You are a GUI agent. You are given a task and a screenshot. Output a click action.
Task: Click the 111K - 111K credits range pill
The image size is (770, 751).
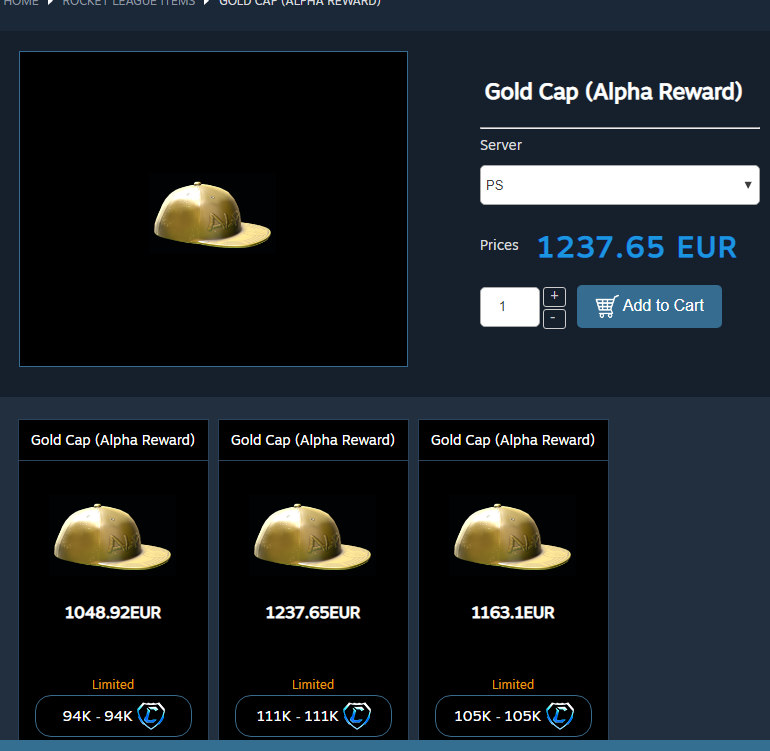(313, 716)
